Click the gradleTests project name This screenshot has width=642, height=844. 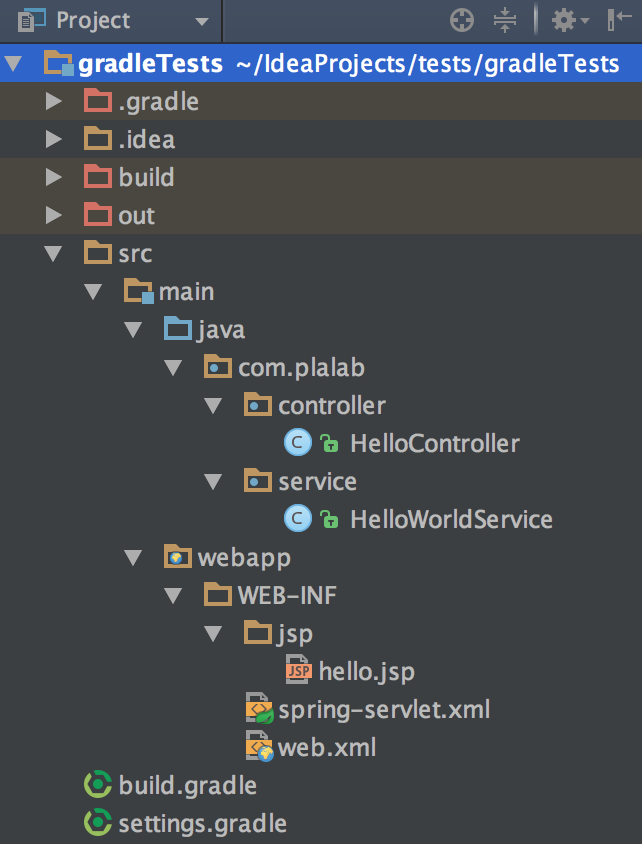(x=151, y=65)
